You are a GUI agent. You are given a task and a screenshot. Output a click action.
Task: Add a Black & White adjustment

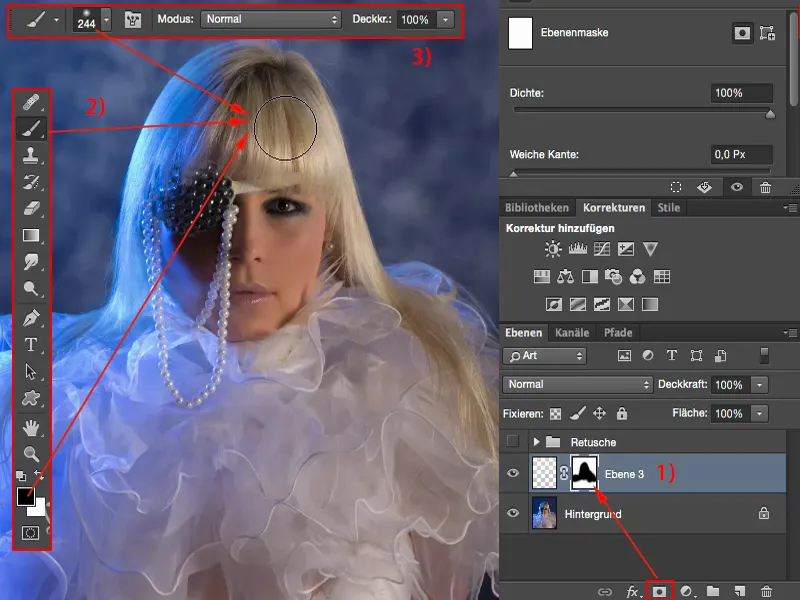(x=590, y=277)
